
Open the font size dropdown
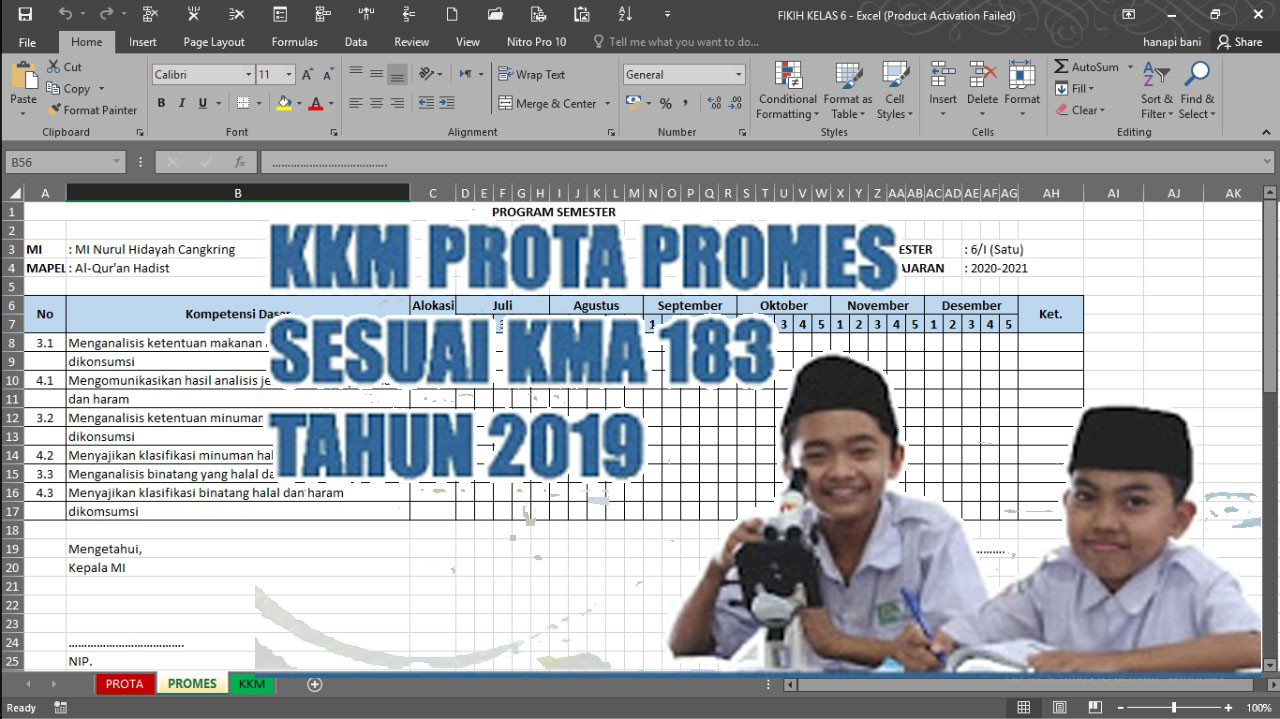(x=288, y=74)
